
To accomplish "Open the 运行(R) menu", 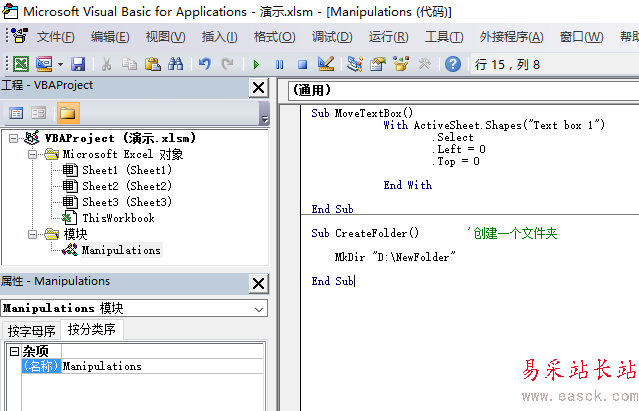I will (x=388, y=37).
